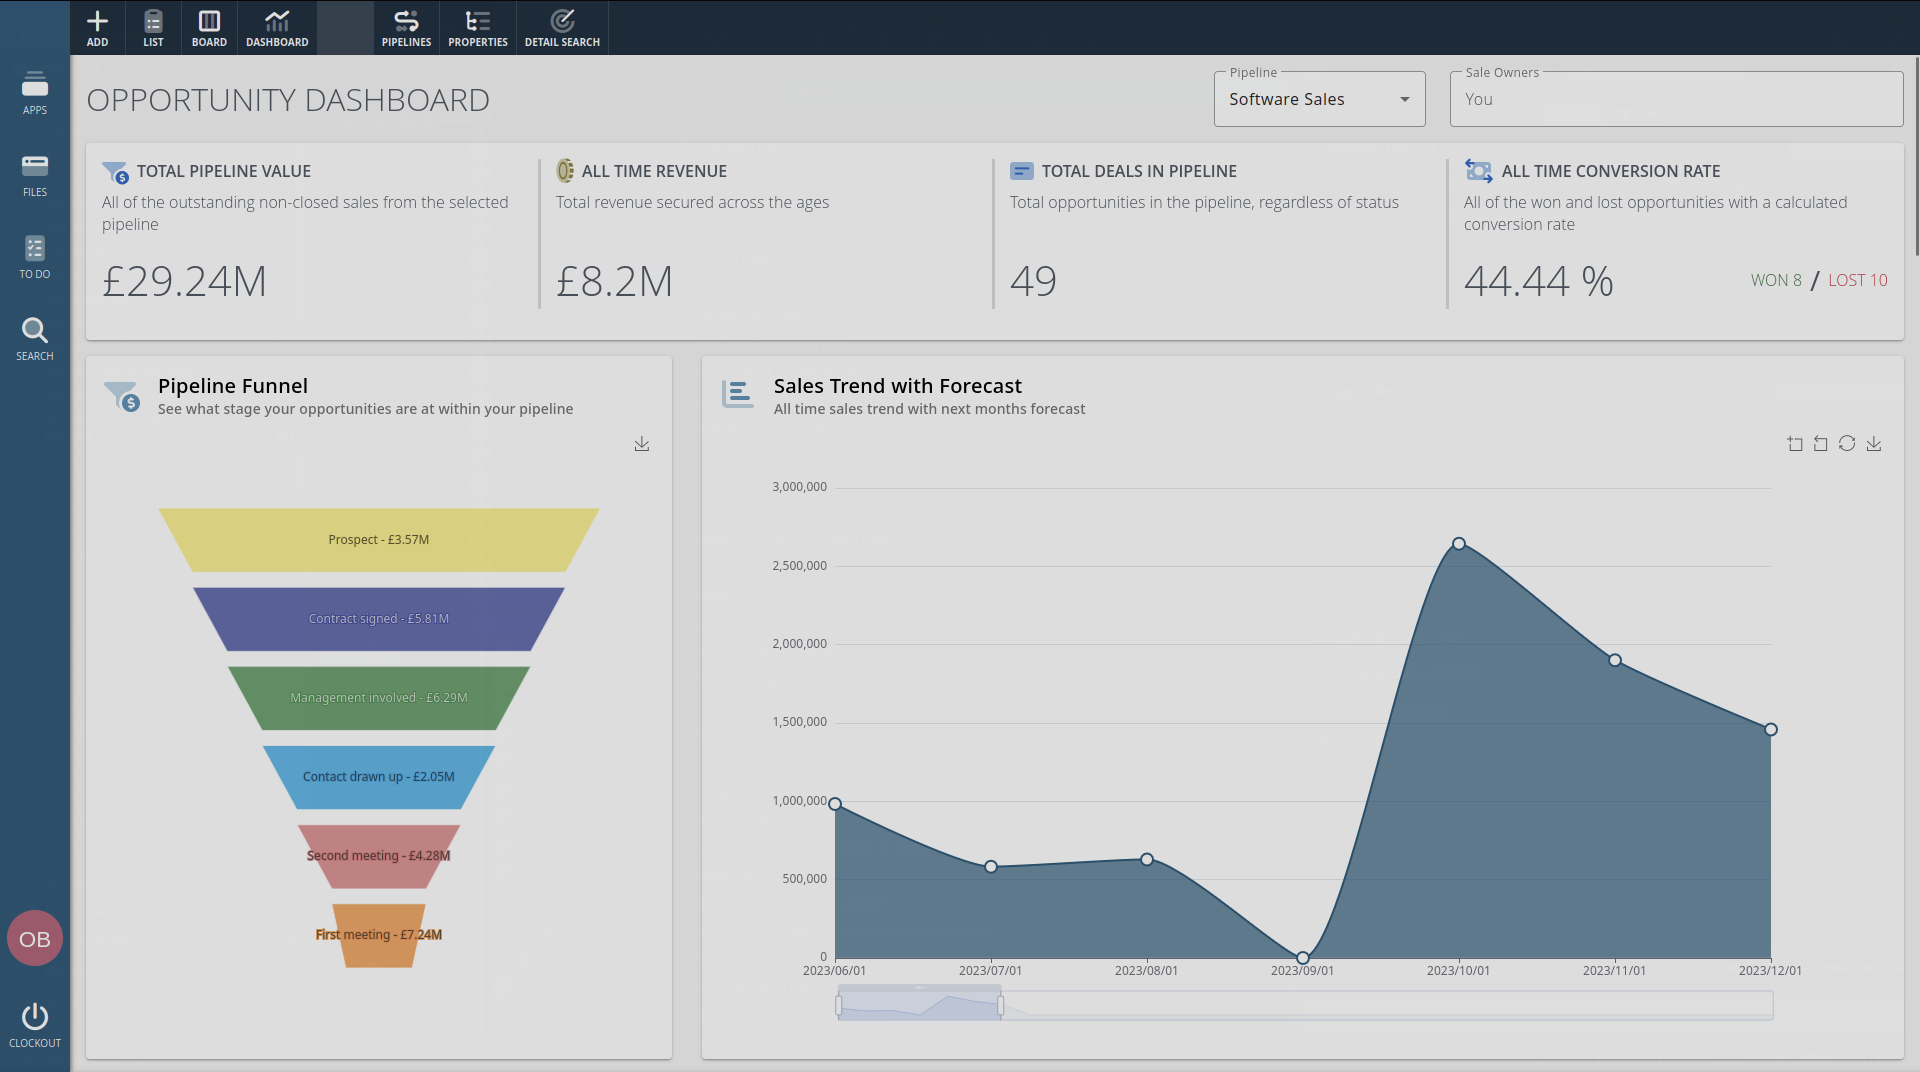1920x1072 pixels.
Task: Click the Sale Owners field showing You
Action: (x=1675, y=99)
